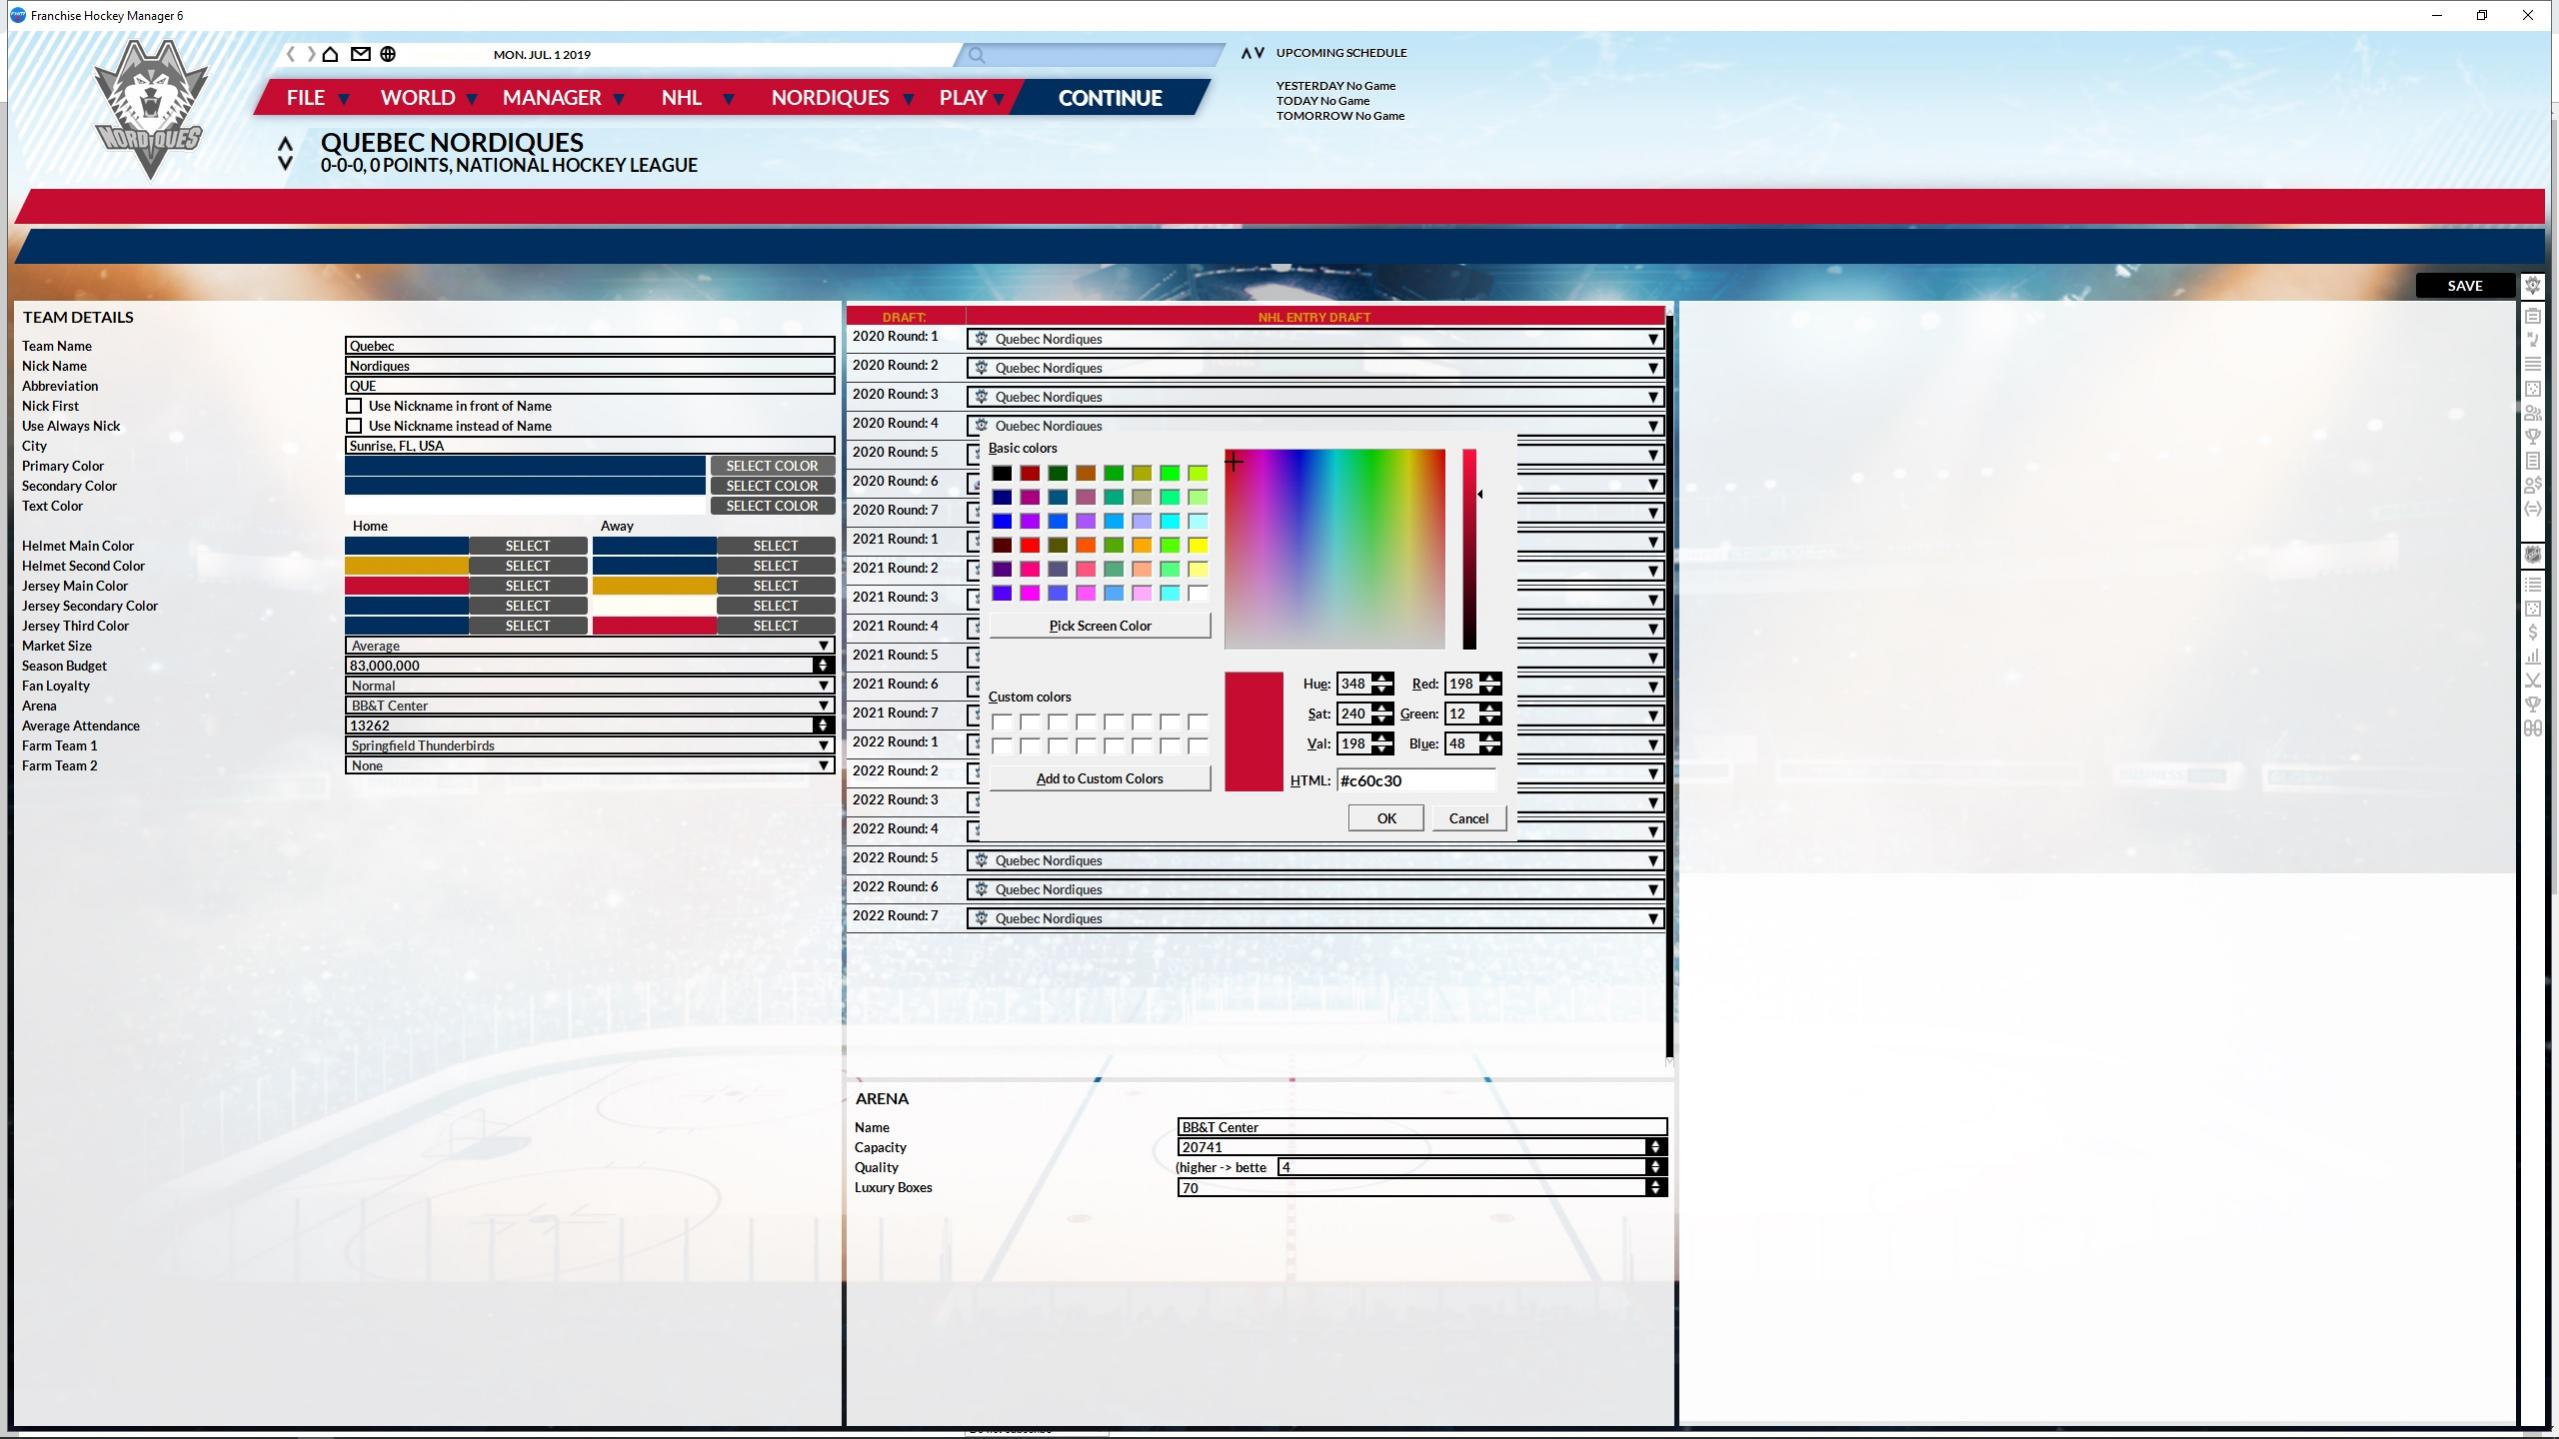Click OK in the color dialog
The width and height of the screenshot is (2559, 1439).
(1385, 818)
